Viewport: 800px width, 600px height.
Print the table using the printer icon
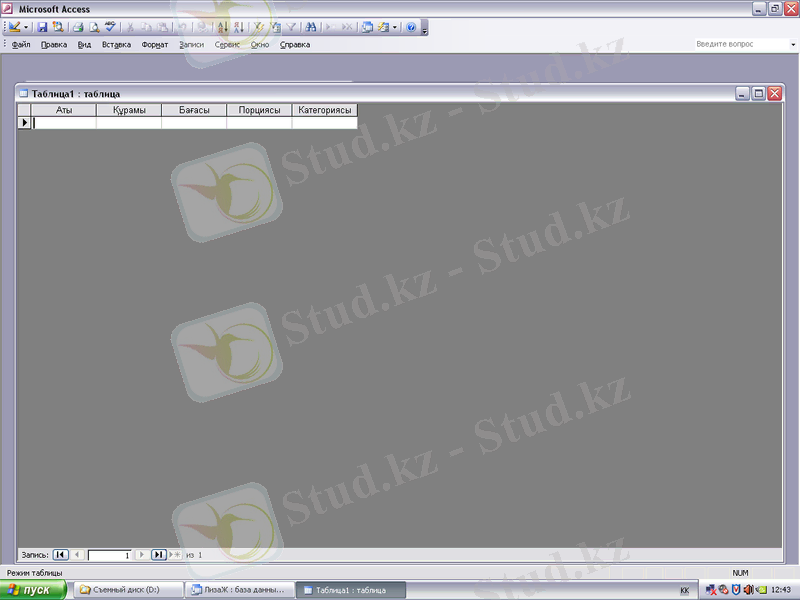tap(78, 27)
